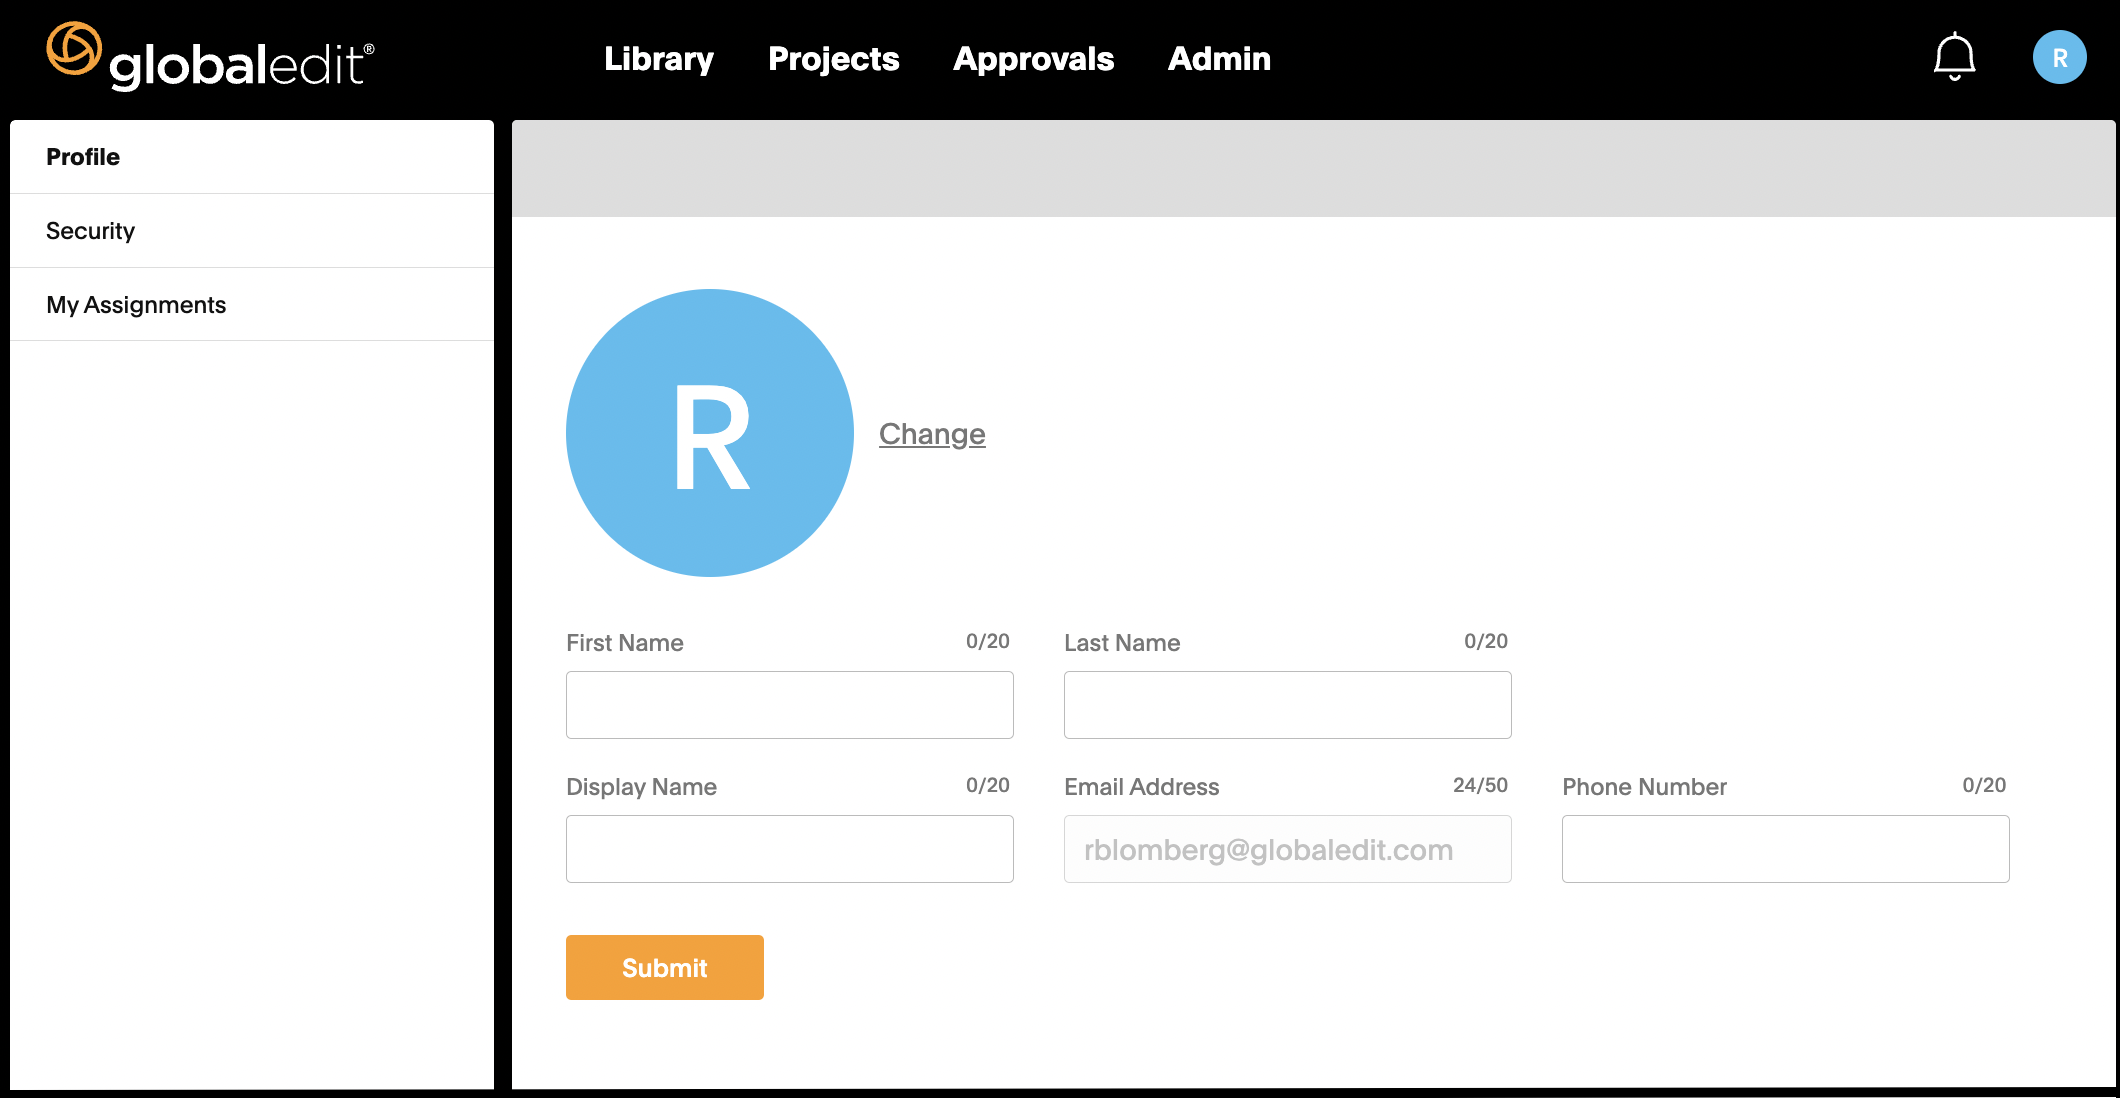The width and height of the screenshot is (2120, 1098).
Task: Click the Display Name label
Action: [x=641, y=787]
